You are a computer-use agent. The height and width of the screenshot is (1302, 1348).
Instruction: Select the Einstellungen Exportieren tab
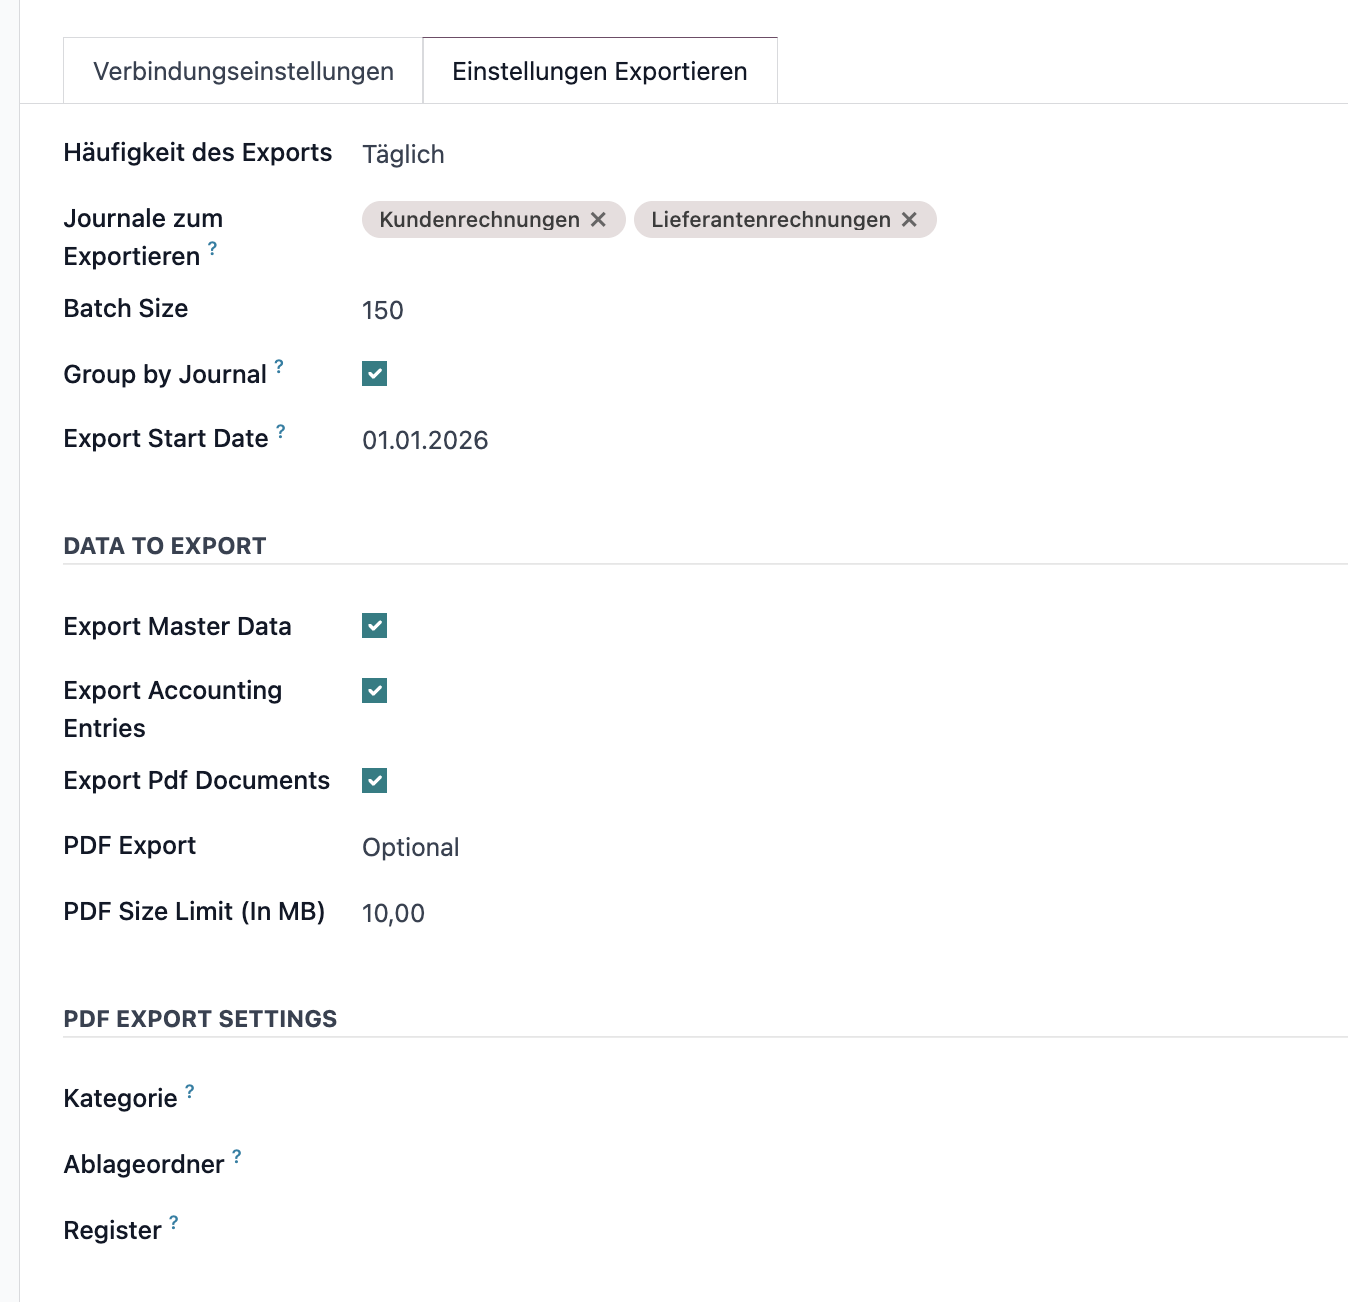point(600,71)
